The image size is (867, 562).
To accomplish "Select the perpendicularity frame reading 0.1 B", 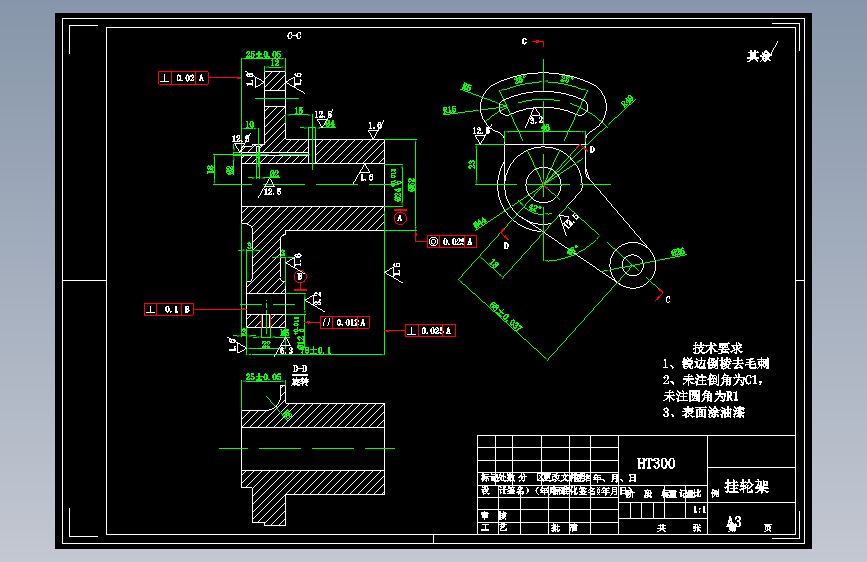I will tap(169, 309).
